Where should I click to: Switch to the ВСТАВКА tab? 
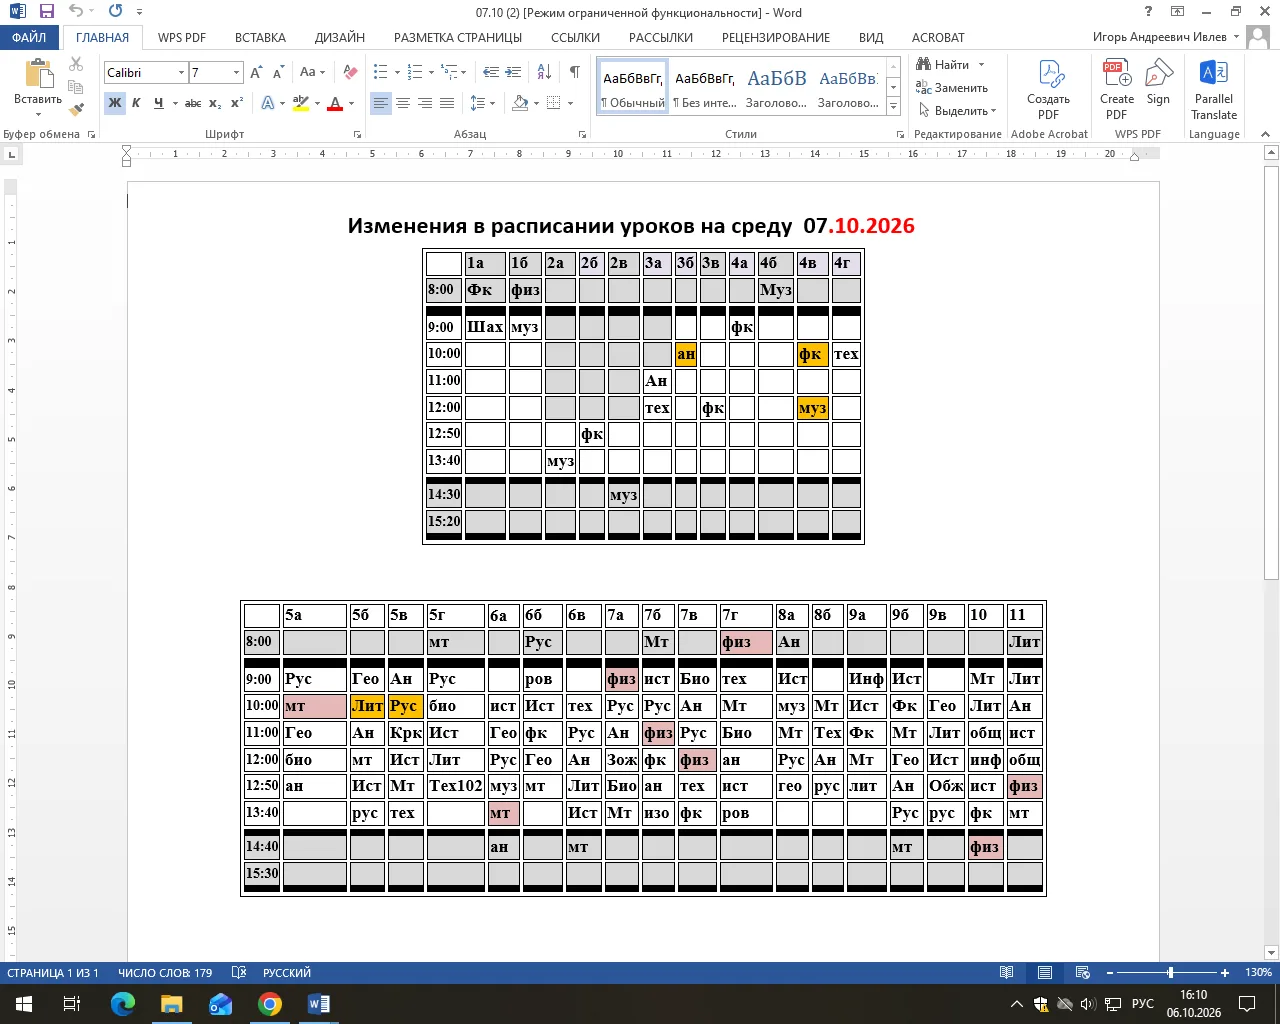(x=260, y=37)
